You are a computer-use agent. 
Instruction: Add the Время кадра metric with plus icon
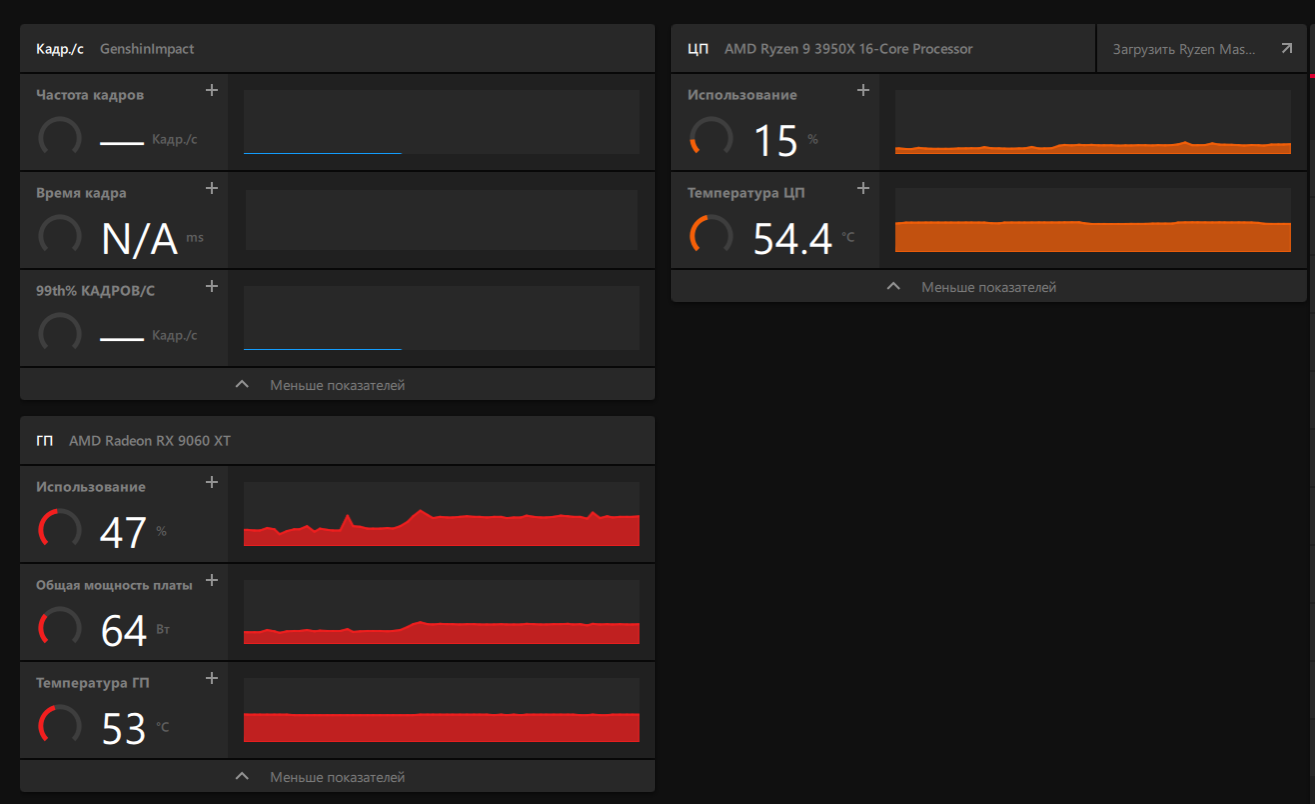[x=211, y=188]
